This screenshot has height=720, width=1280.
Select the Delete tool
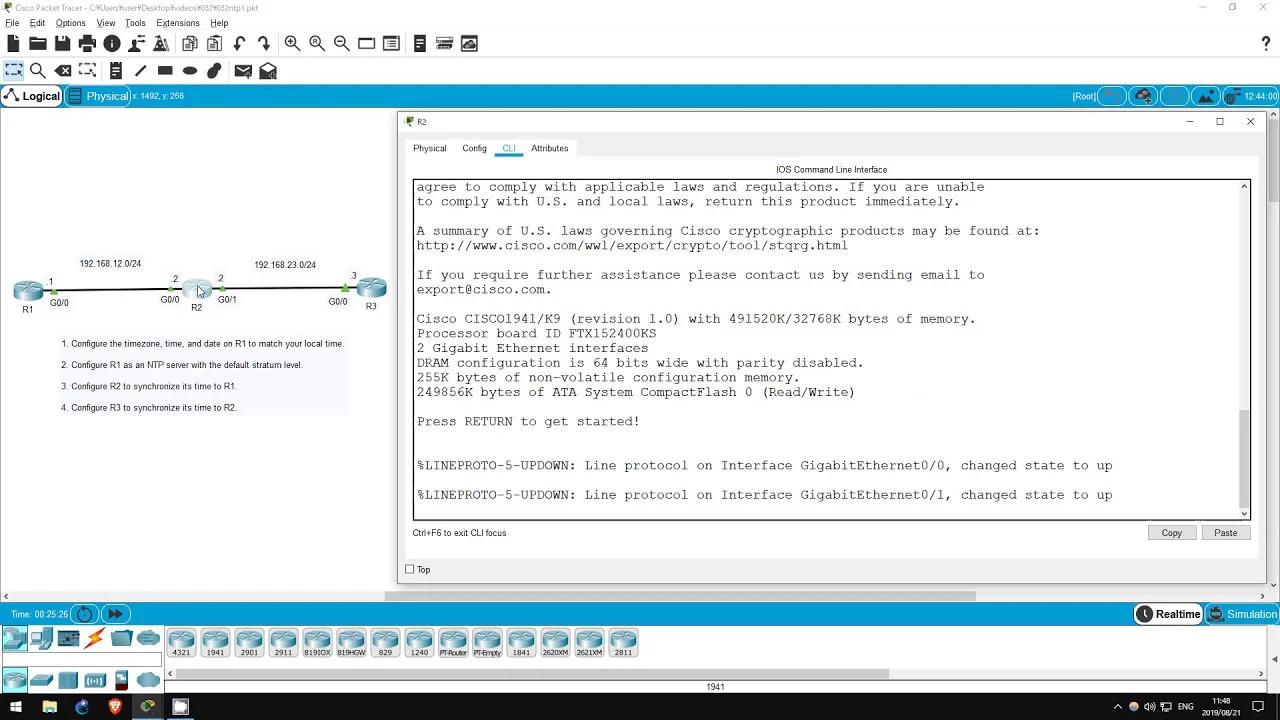click(x=63, y=70)
